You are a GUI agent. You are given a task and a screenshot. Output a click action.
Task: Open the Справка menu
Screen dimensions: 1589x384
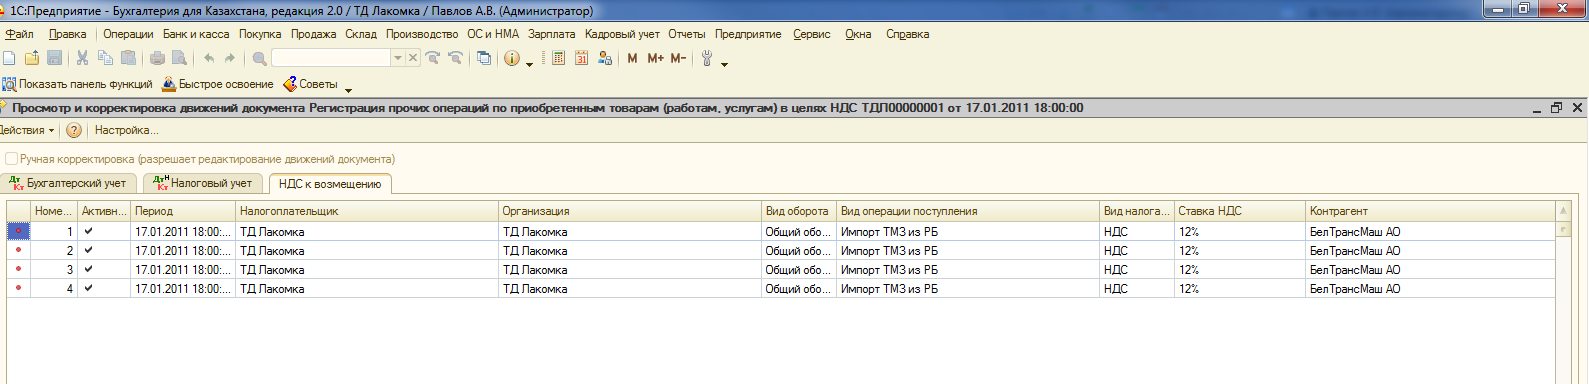pos(907,34)
